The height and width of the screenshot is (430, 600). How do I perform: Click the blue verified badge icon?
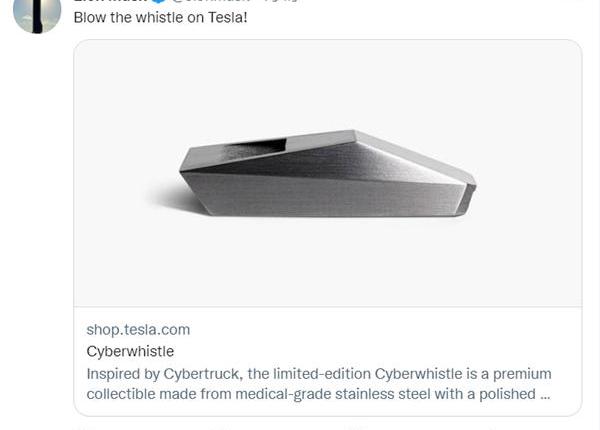(x=158, y=1)
